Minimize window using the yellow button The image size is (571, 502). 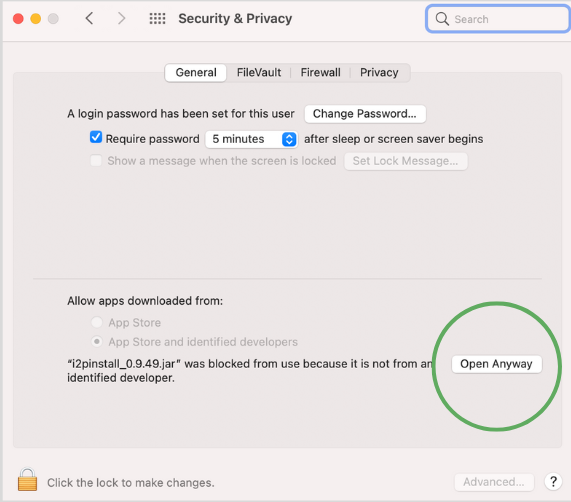(x=36, y=19)
